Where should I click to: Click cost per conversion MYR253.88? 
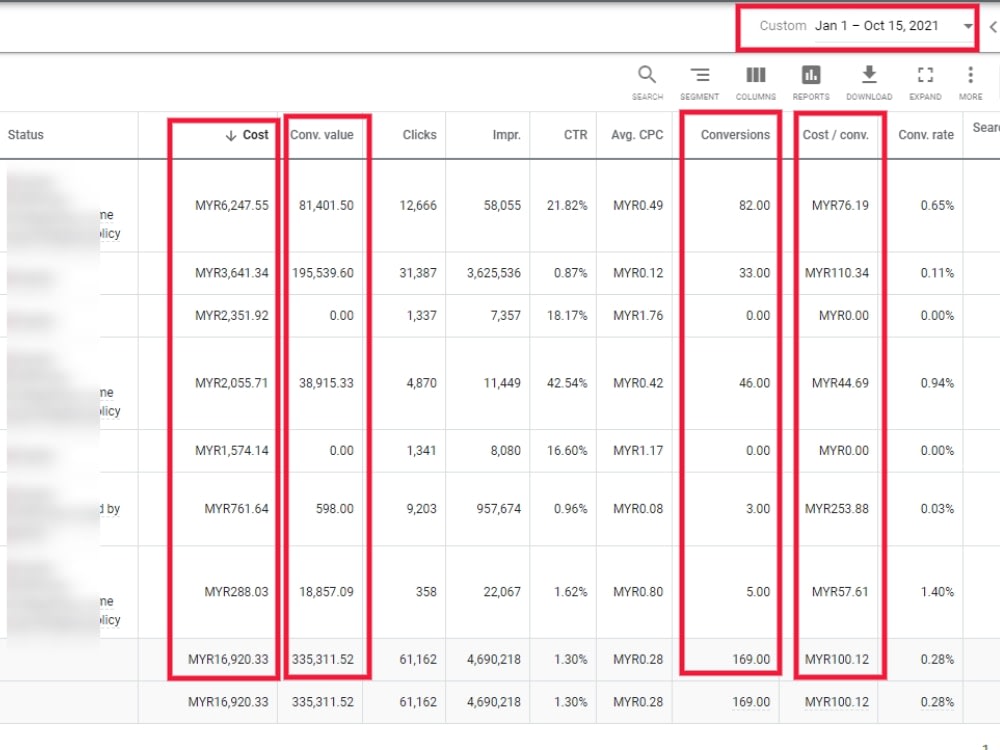tap(837, 509)
